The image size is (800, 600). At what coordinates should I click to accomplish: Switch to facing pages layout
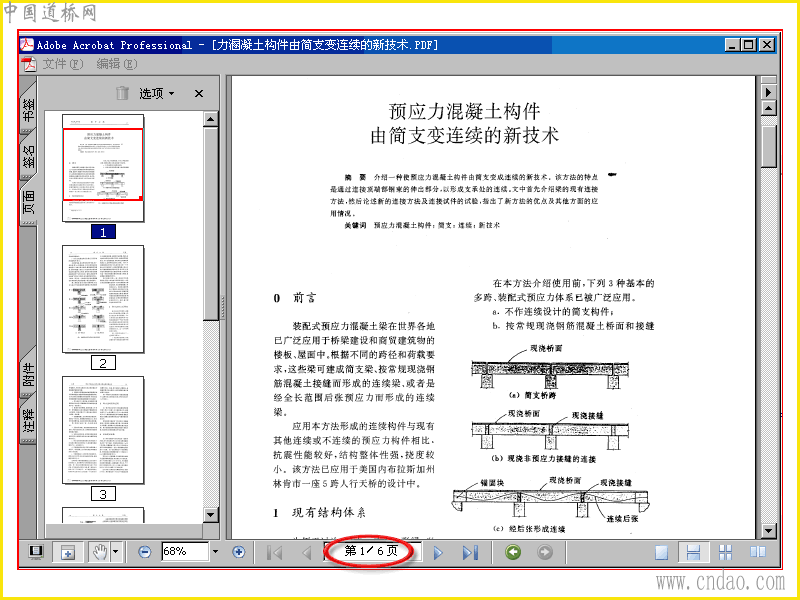point(758,552)
